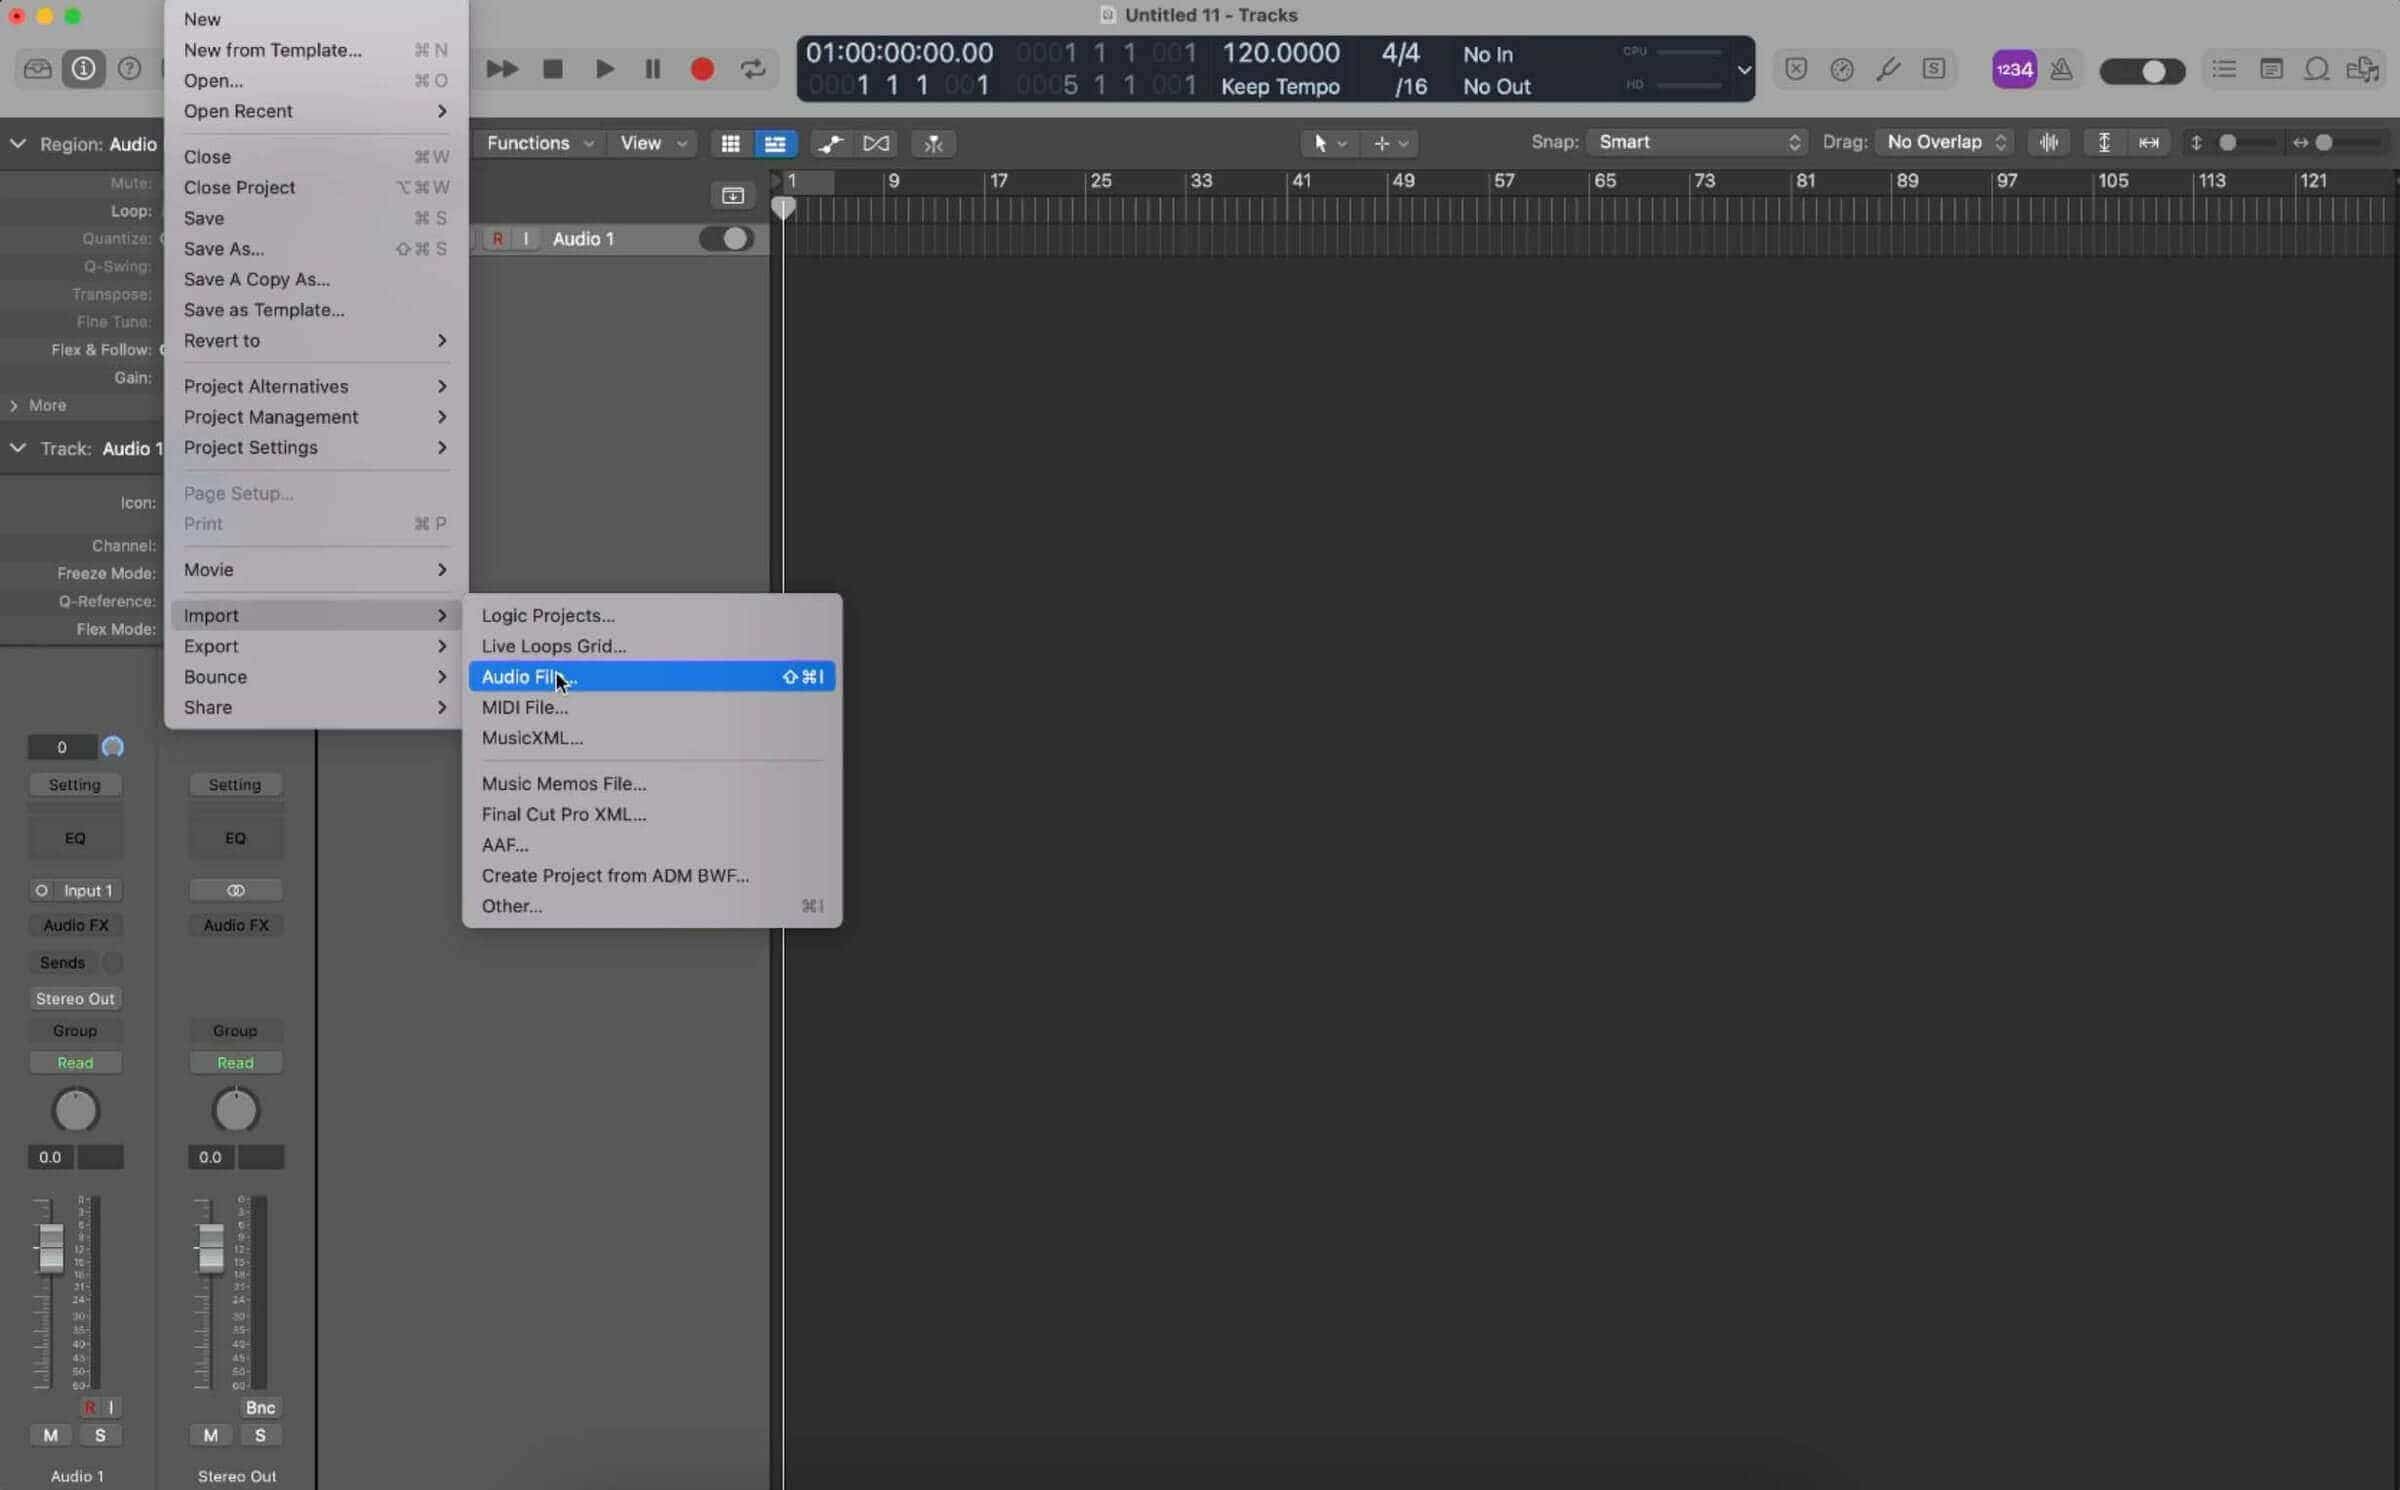Choose Audio File... from Import submenu

652,677
